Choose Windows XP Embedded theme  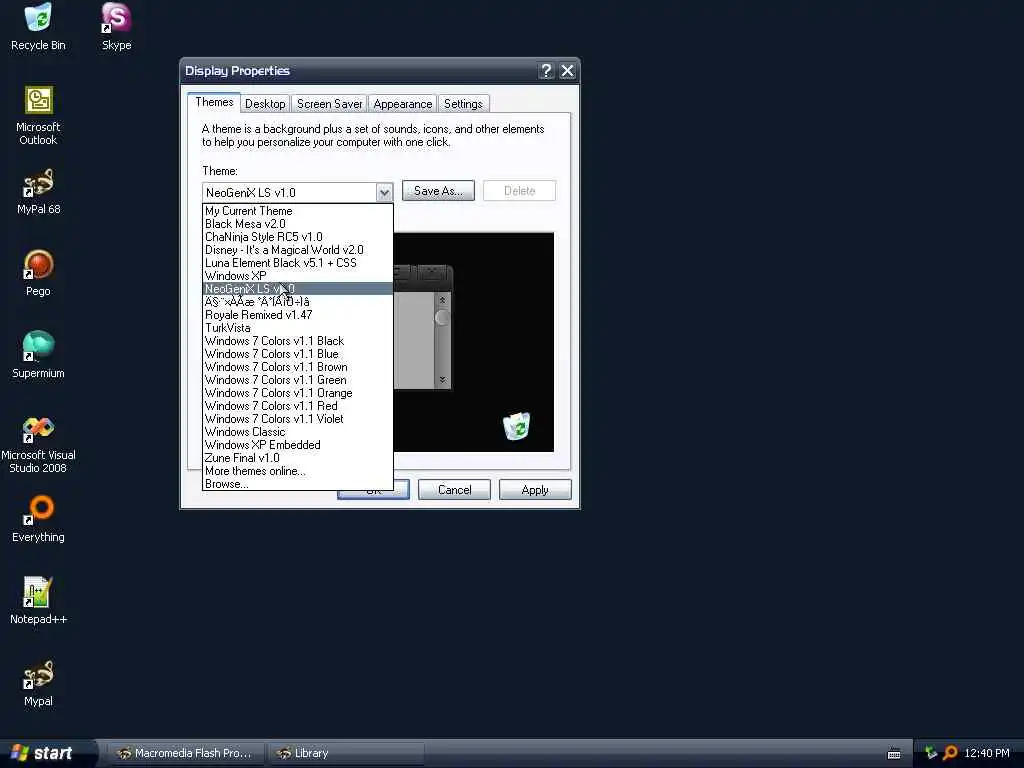point(298,445)
